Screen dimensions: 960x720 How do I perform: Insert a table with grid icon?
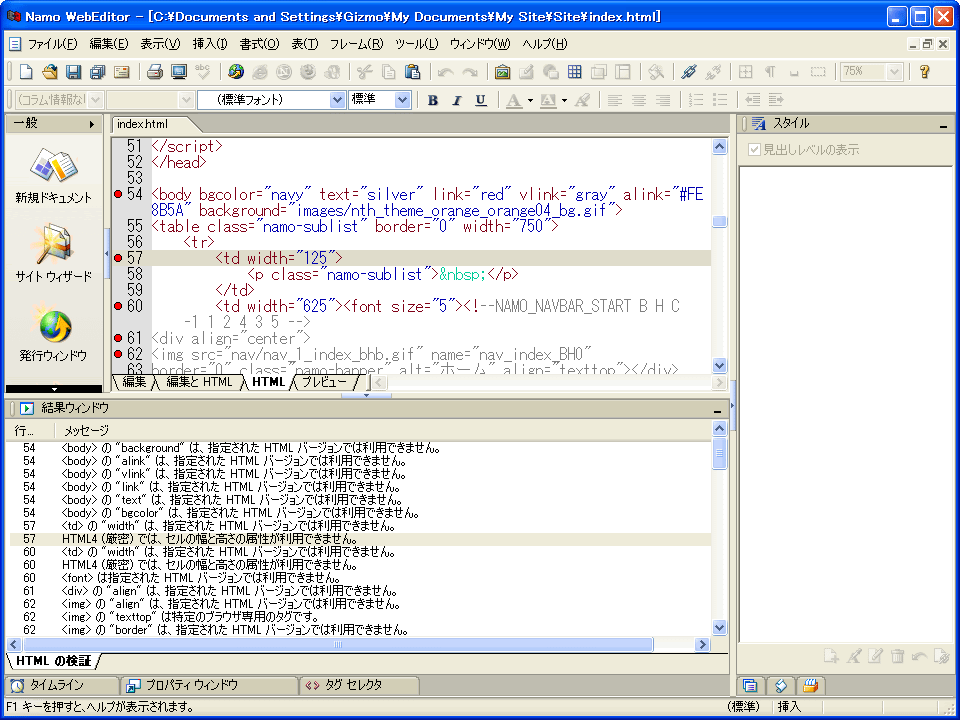pos(574,72)
